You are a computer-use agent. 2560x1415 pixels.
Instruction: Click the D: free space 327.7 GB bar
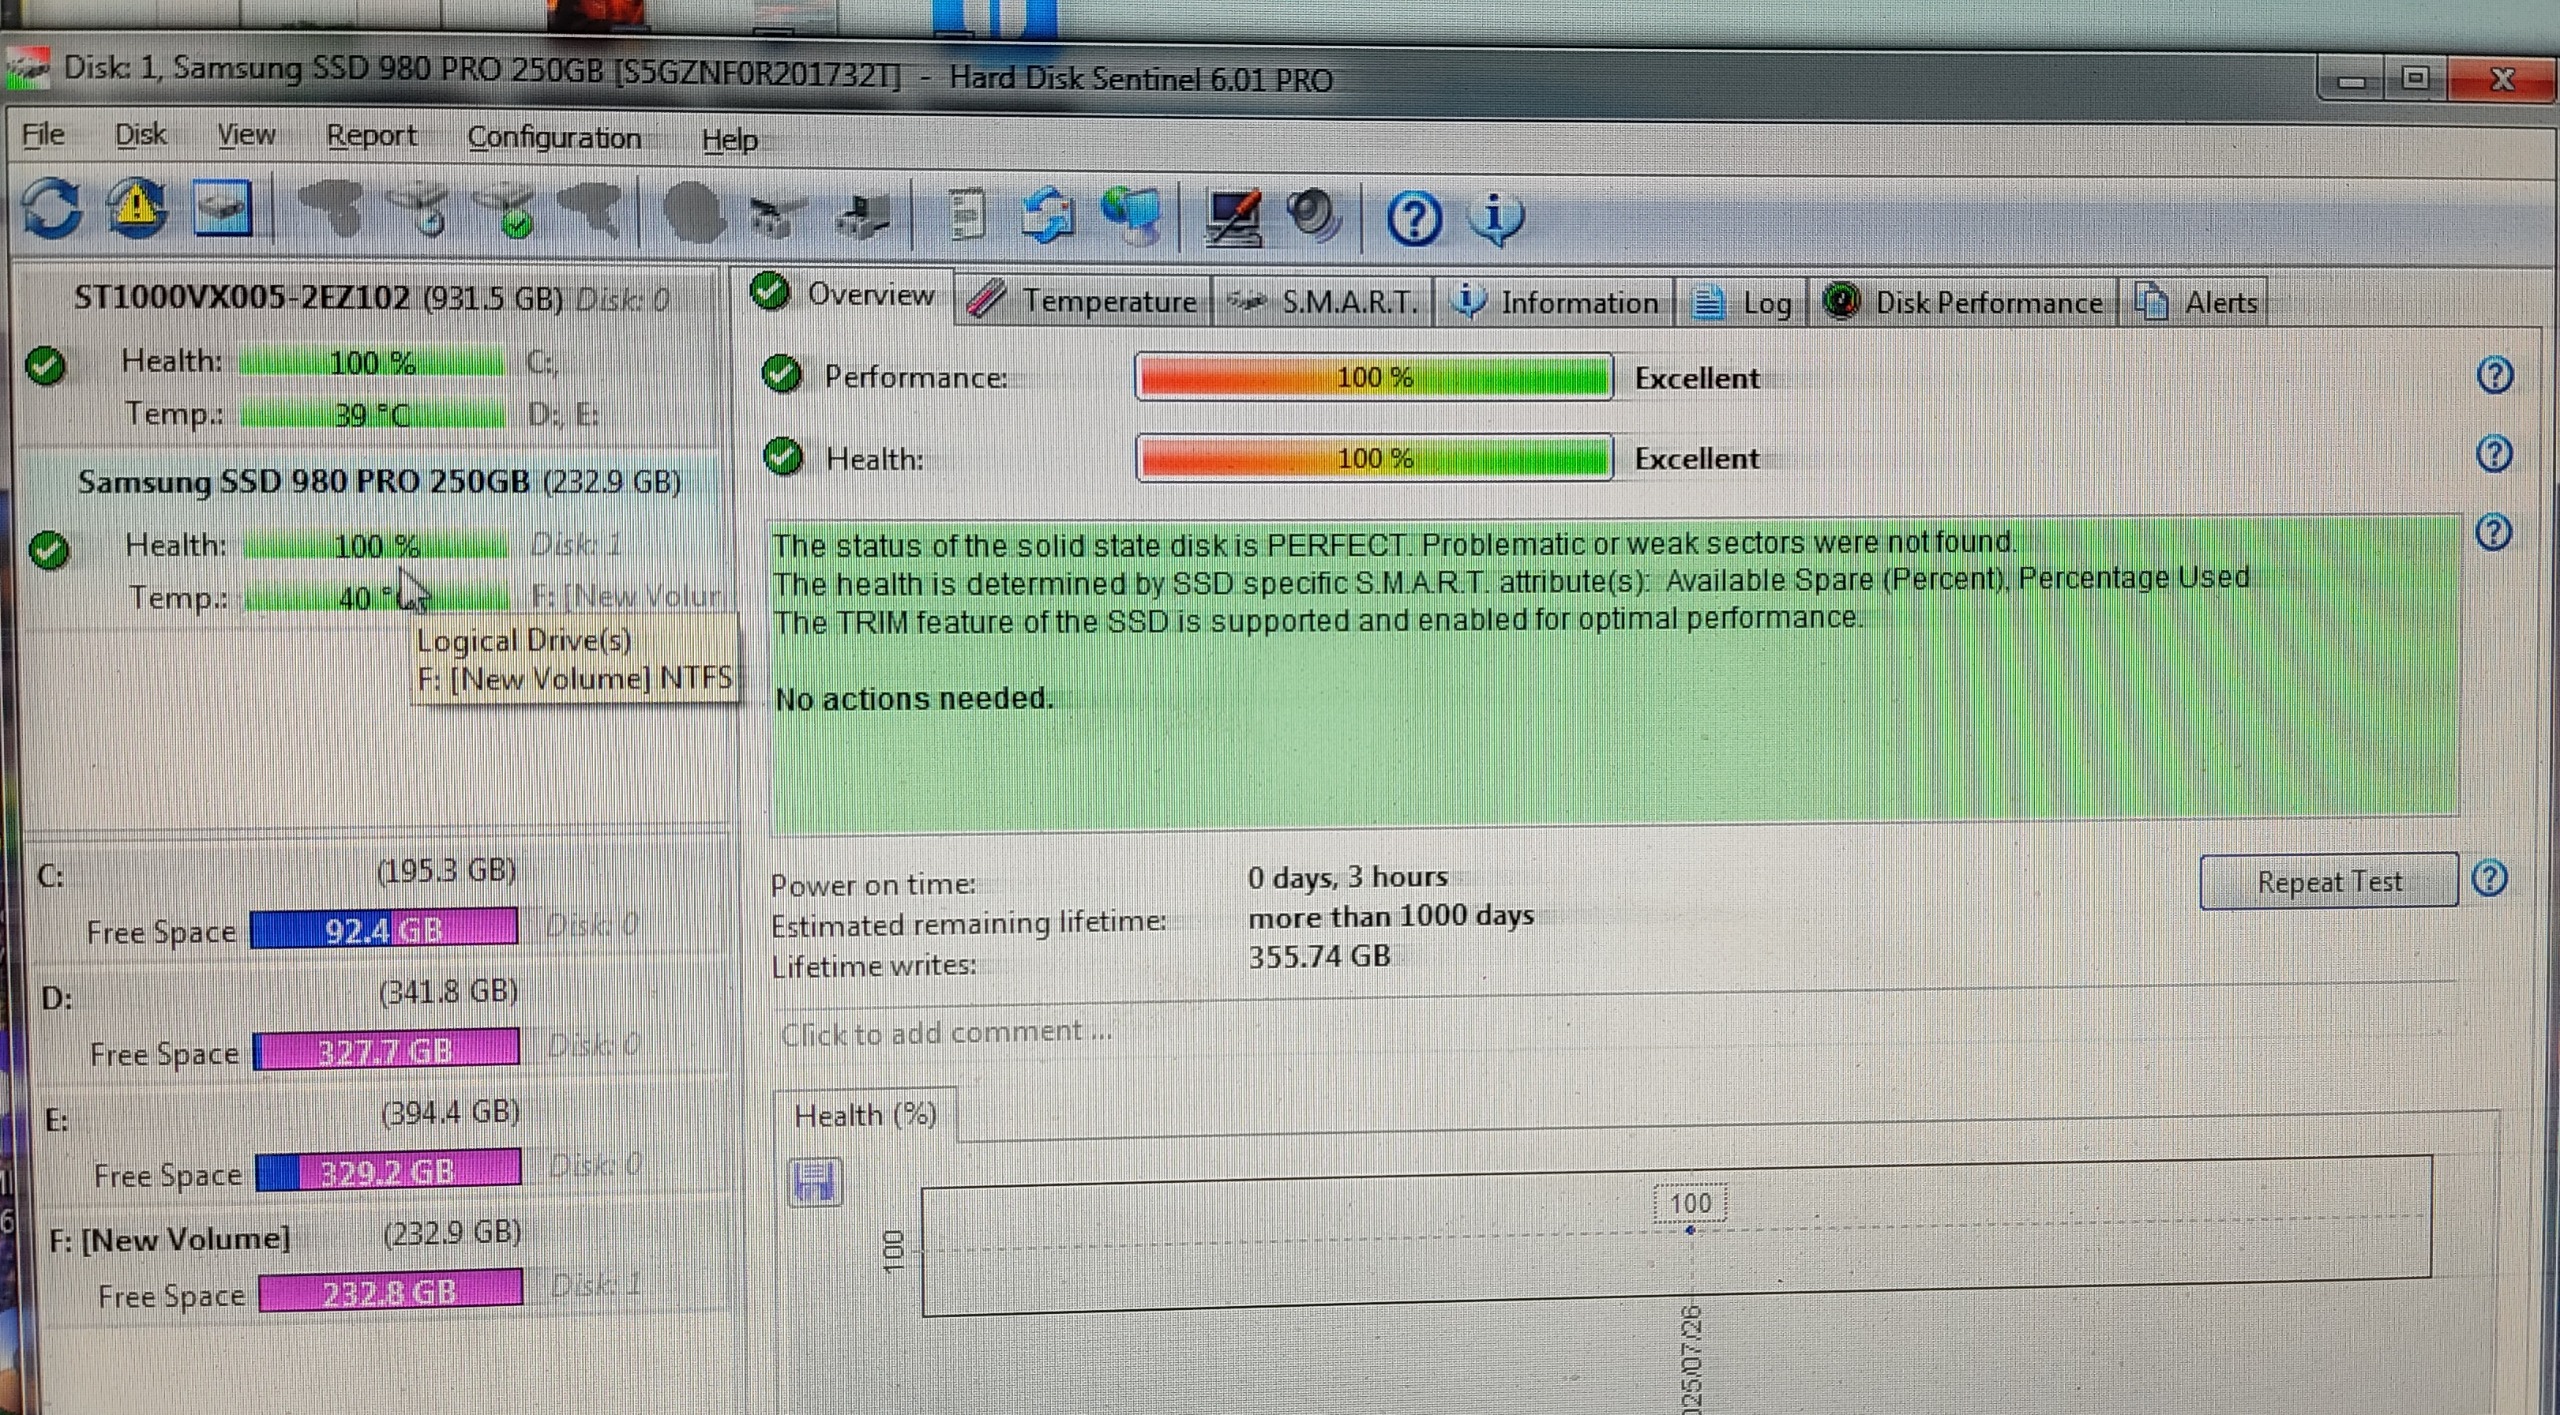pyautogui.click(x=386, y=1050)
